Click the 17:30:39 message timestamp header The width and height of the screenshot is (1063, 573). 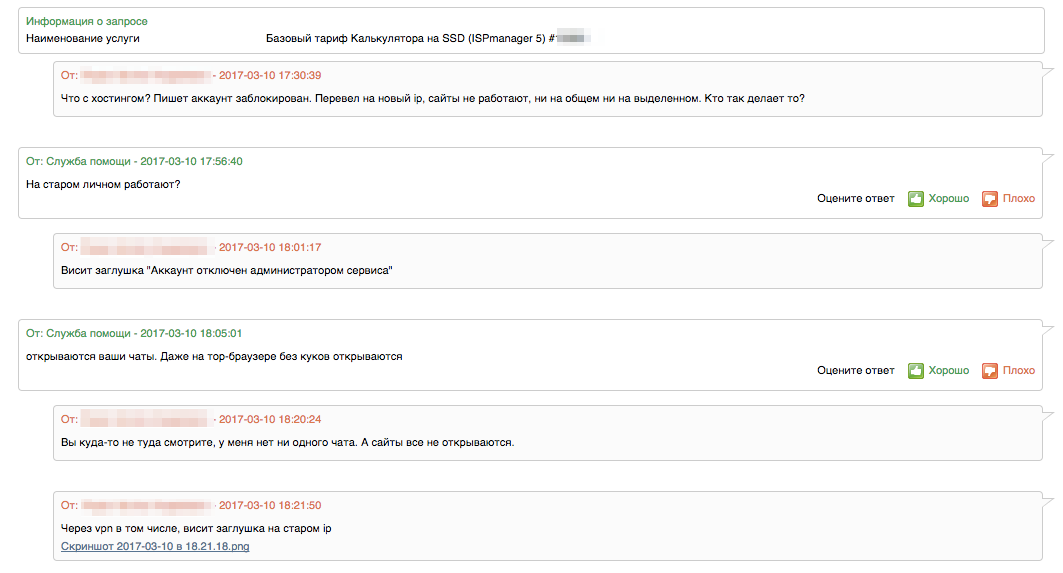point(270,76)
